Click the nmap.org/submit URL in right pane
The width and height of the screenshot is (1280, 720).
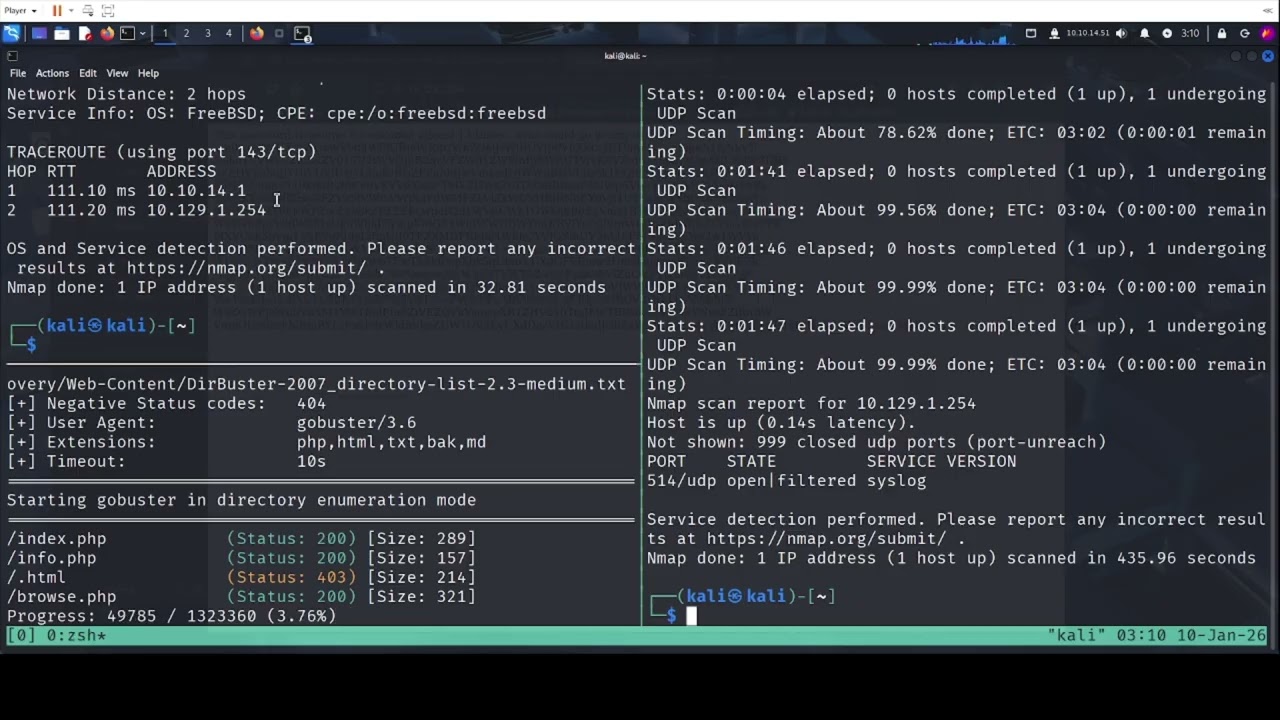click(826, 539)
